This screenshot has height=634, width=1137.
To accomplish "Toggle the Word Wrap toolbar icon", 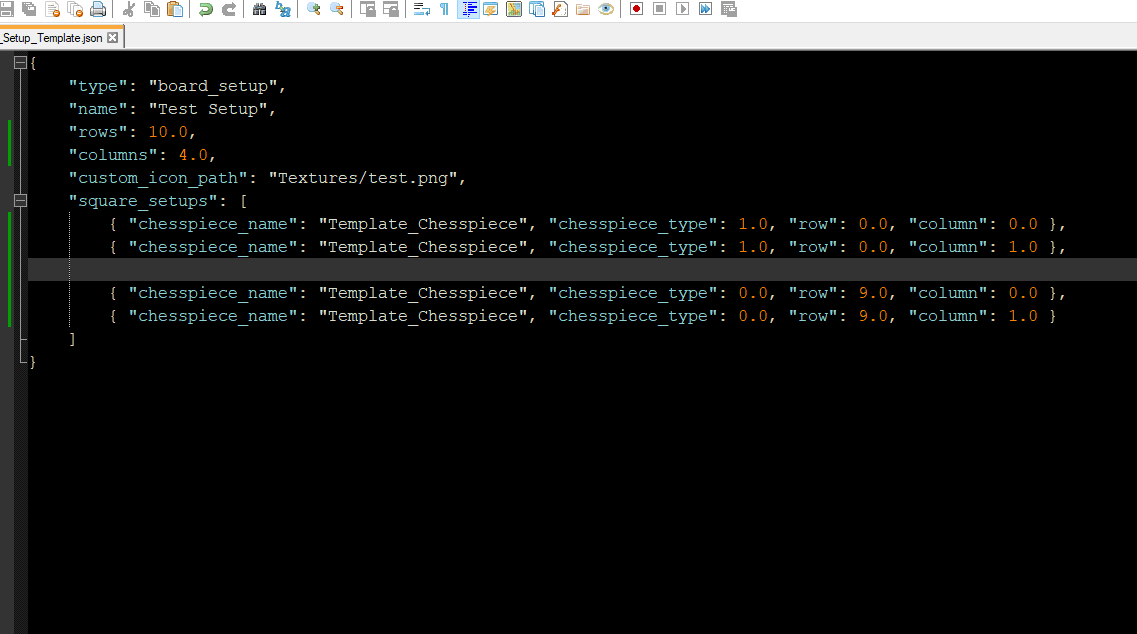I will [x=421, y=9].
